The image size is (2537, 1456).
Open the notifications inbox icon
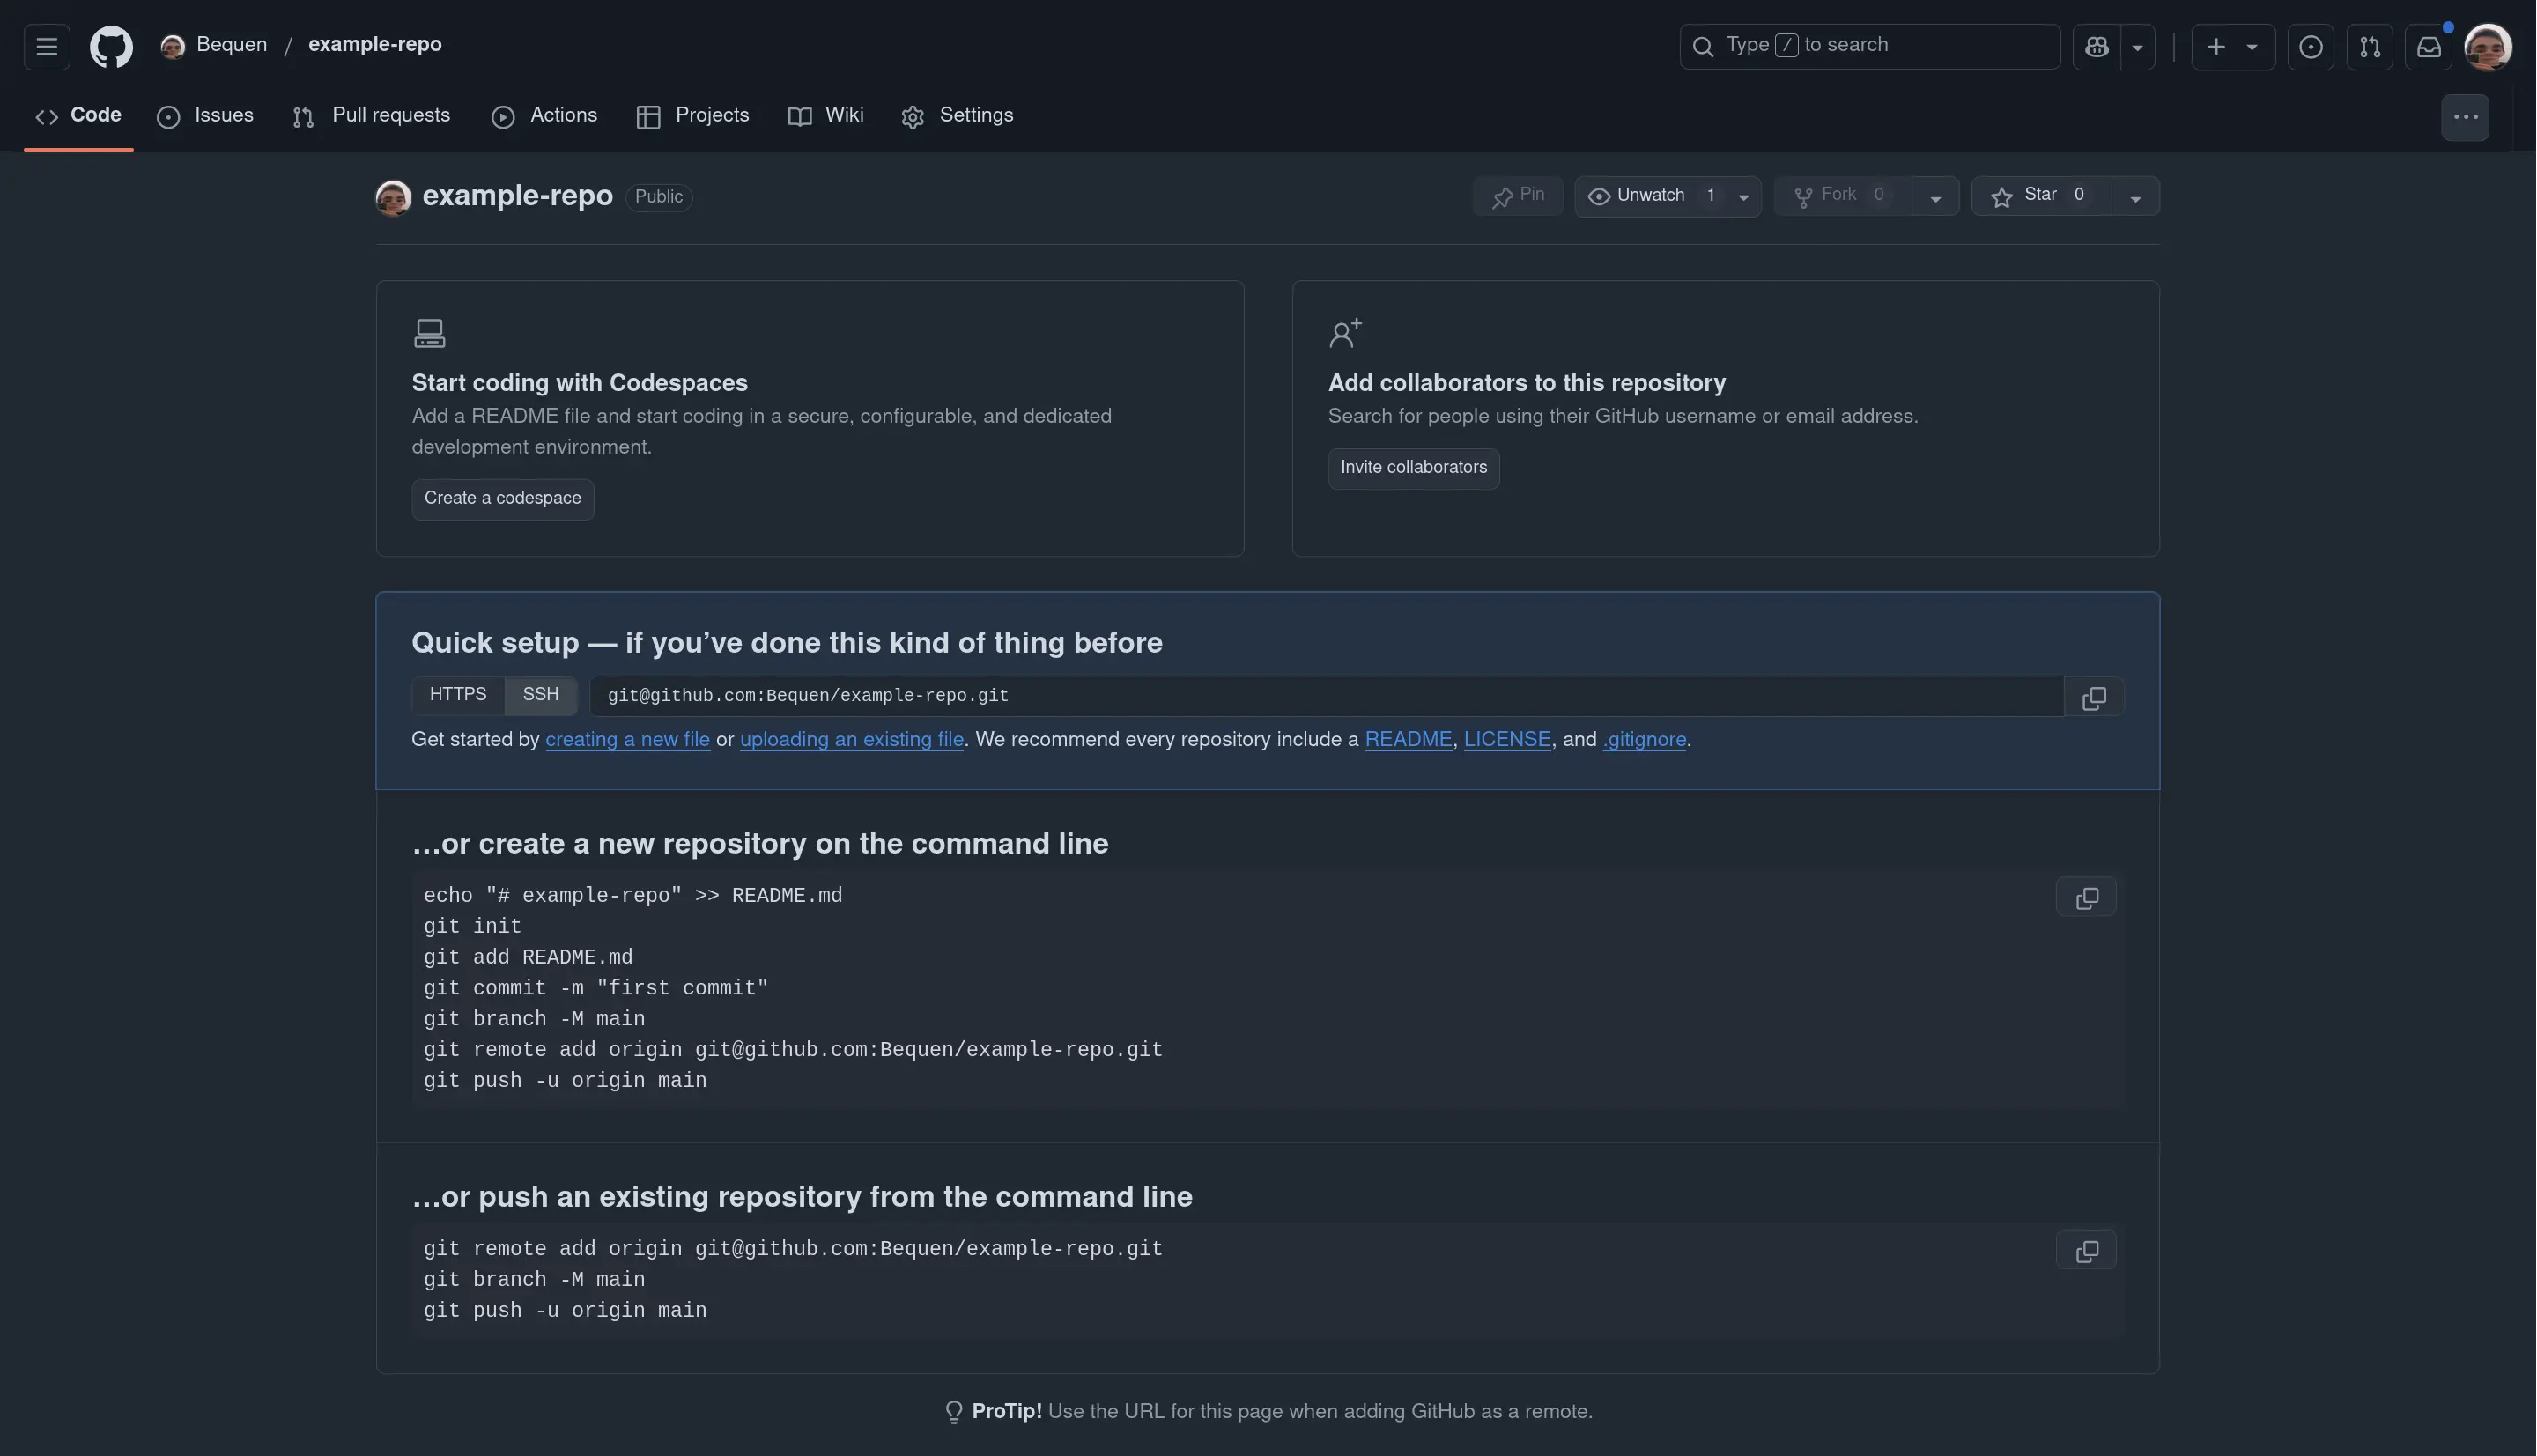click(x=2428, y=46)
